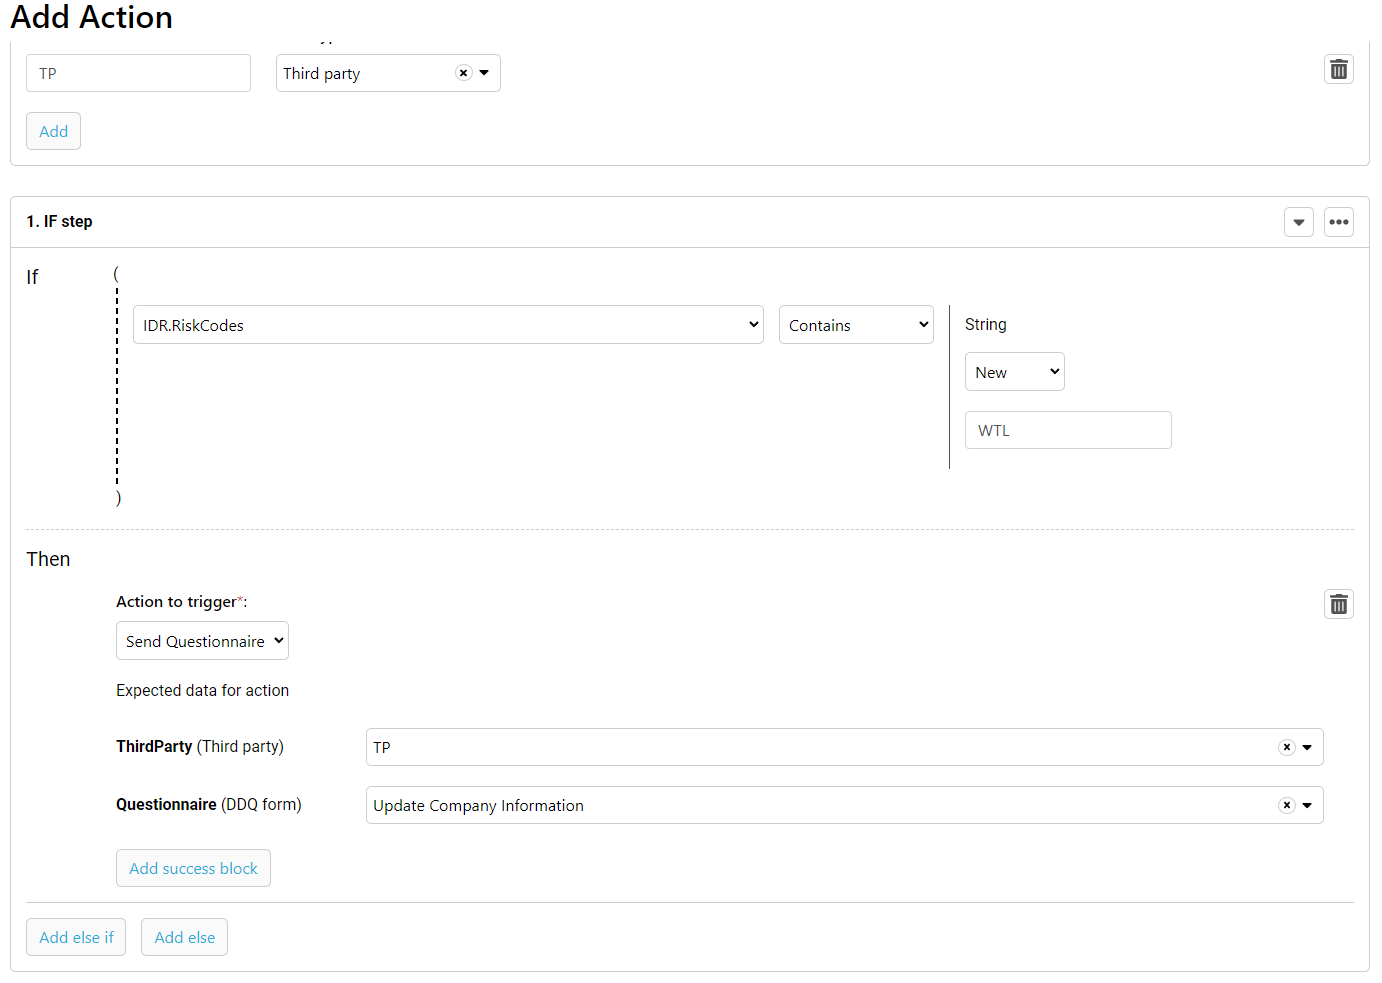Delete the TP third party row
The width and height of the screenshot is (1382, 983).
pyautogui.click(x=1338, y=69)
